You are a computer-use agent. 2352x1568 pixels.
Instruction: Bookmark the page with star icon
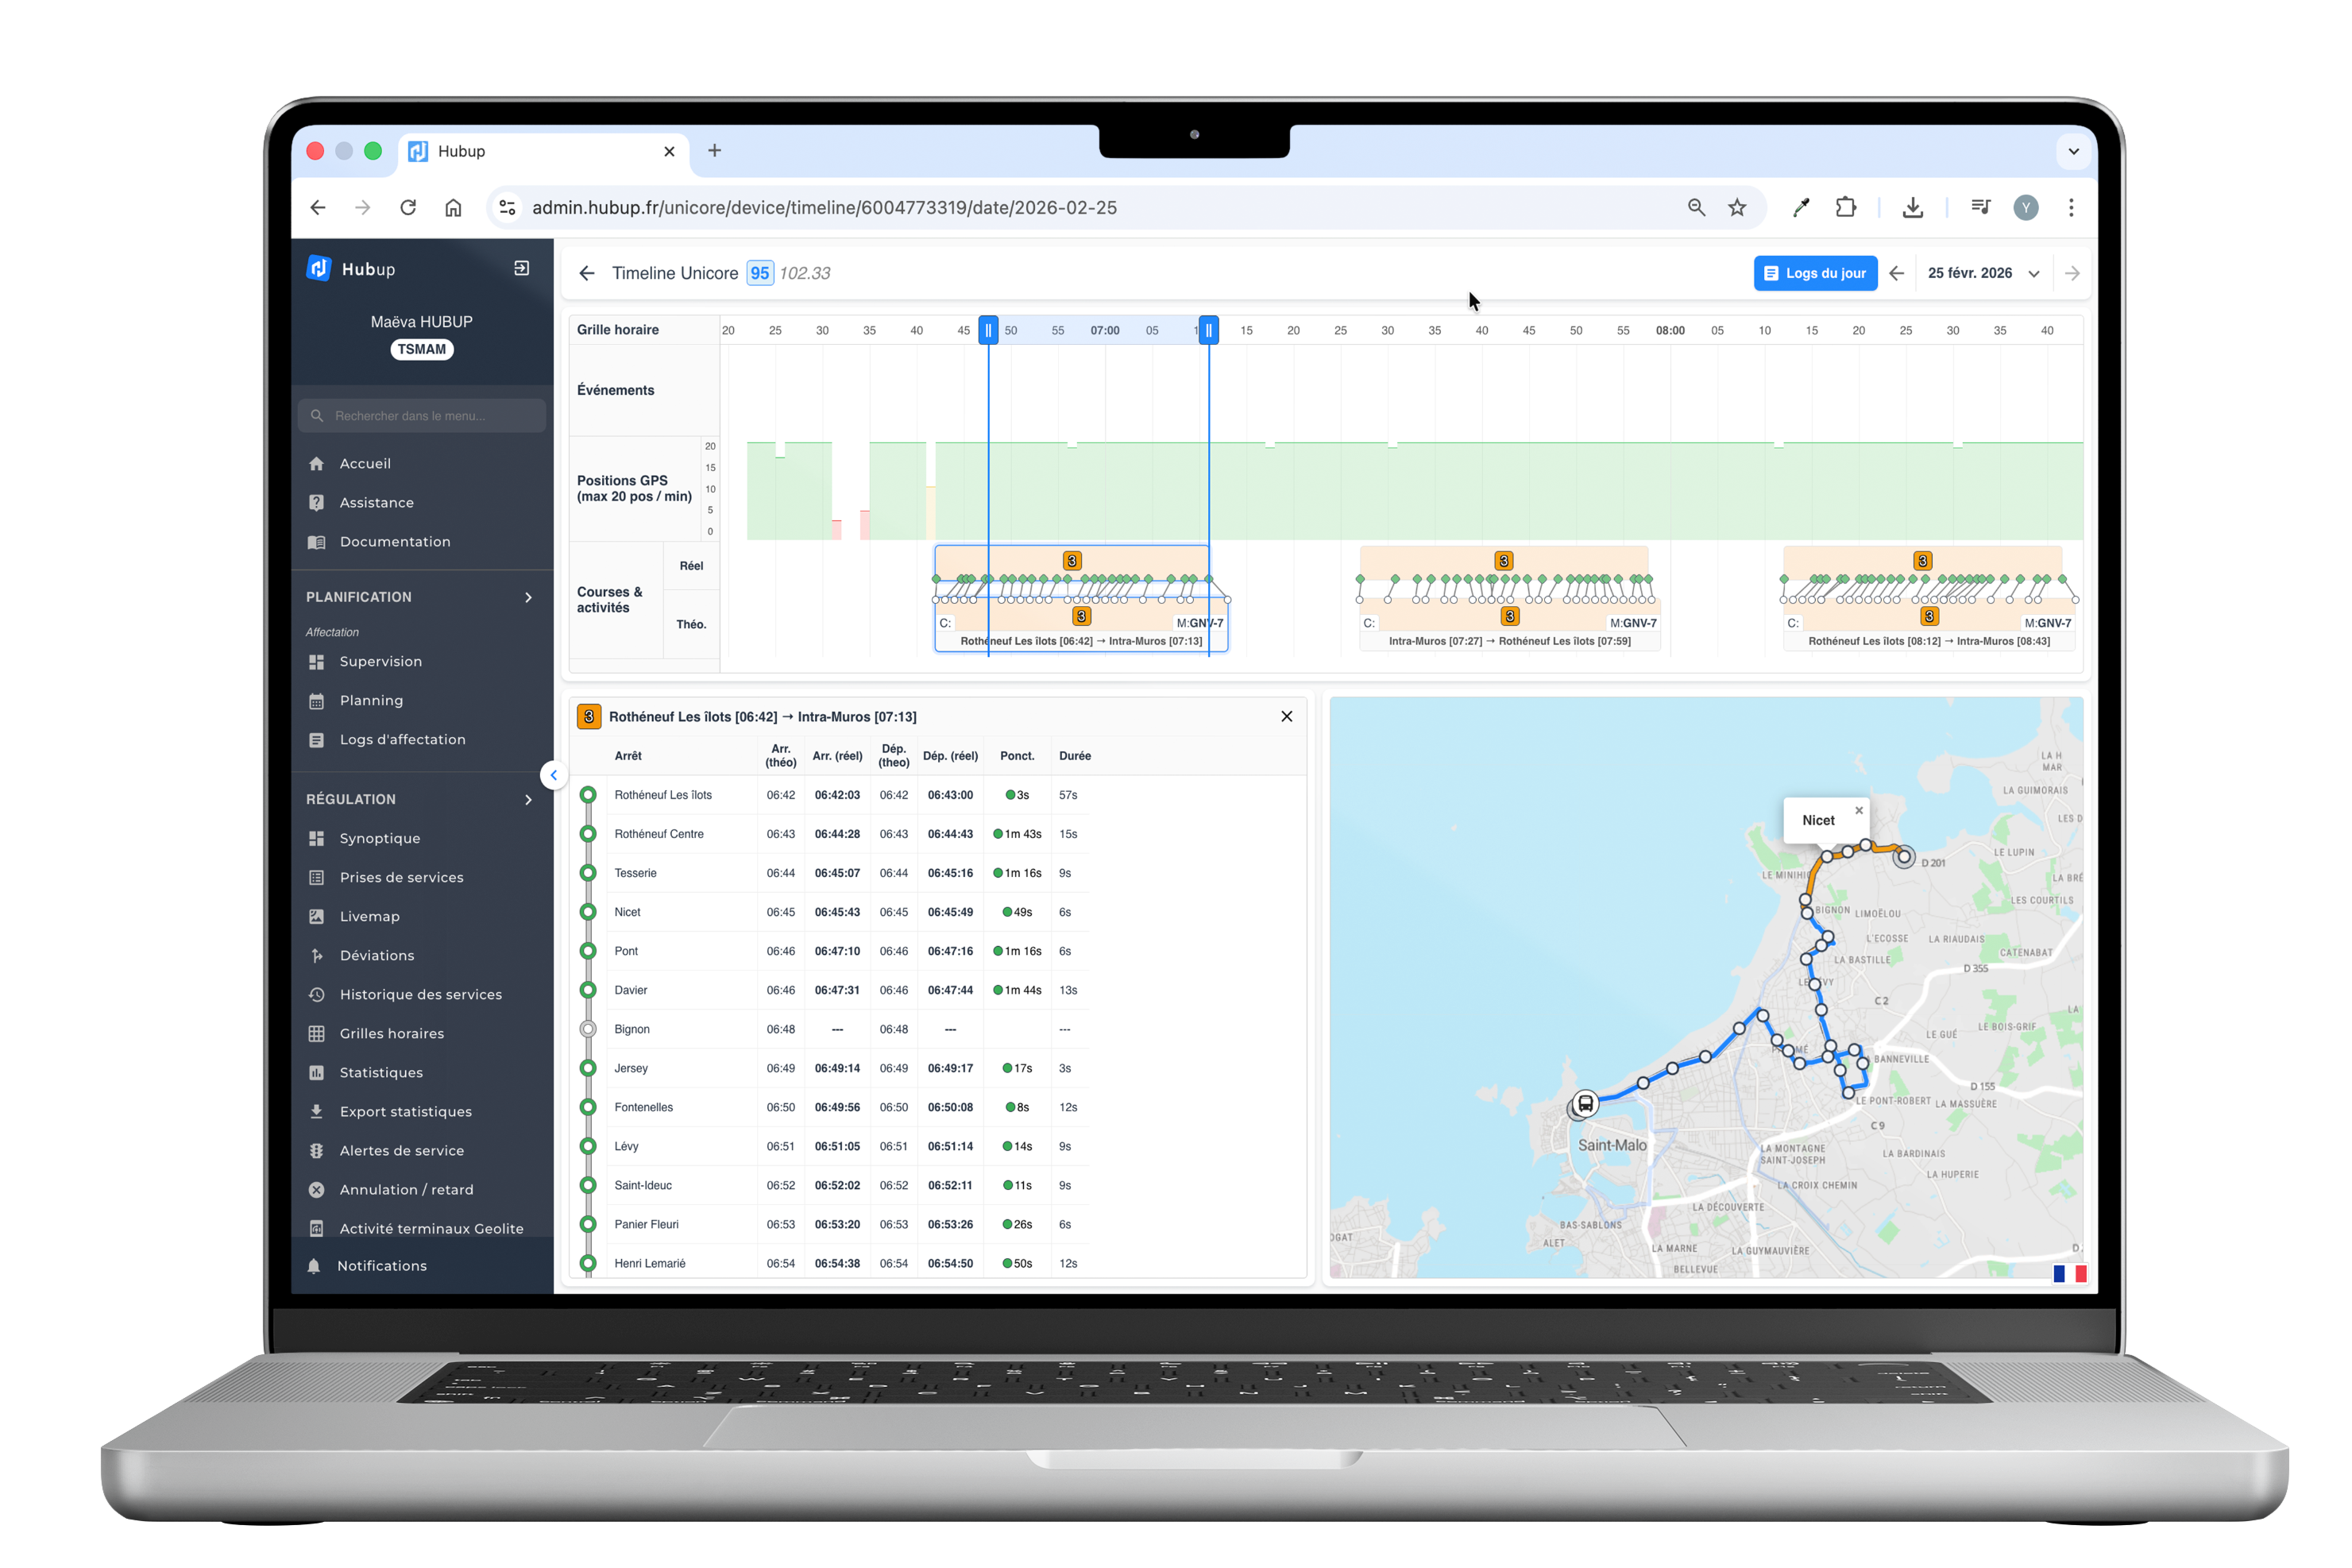pyautogui.click(x=1737, y=207)
